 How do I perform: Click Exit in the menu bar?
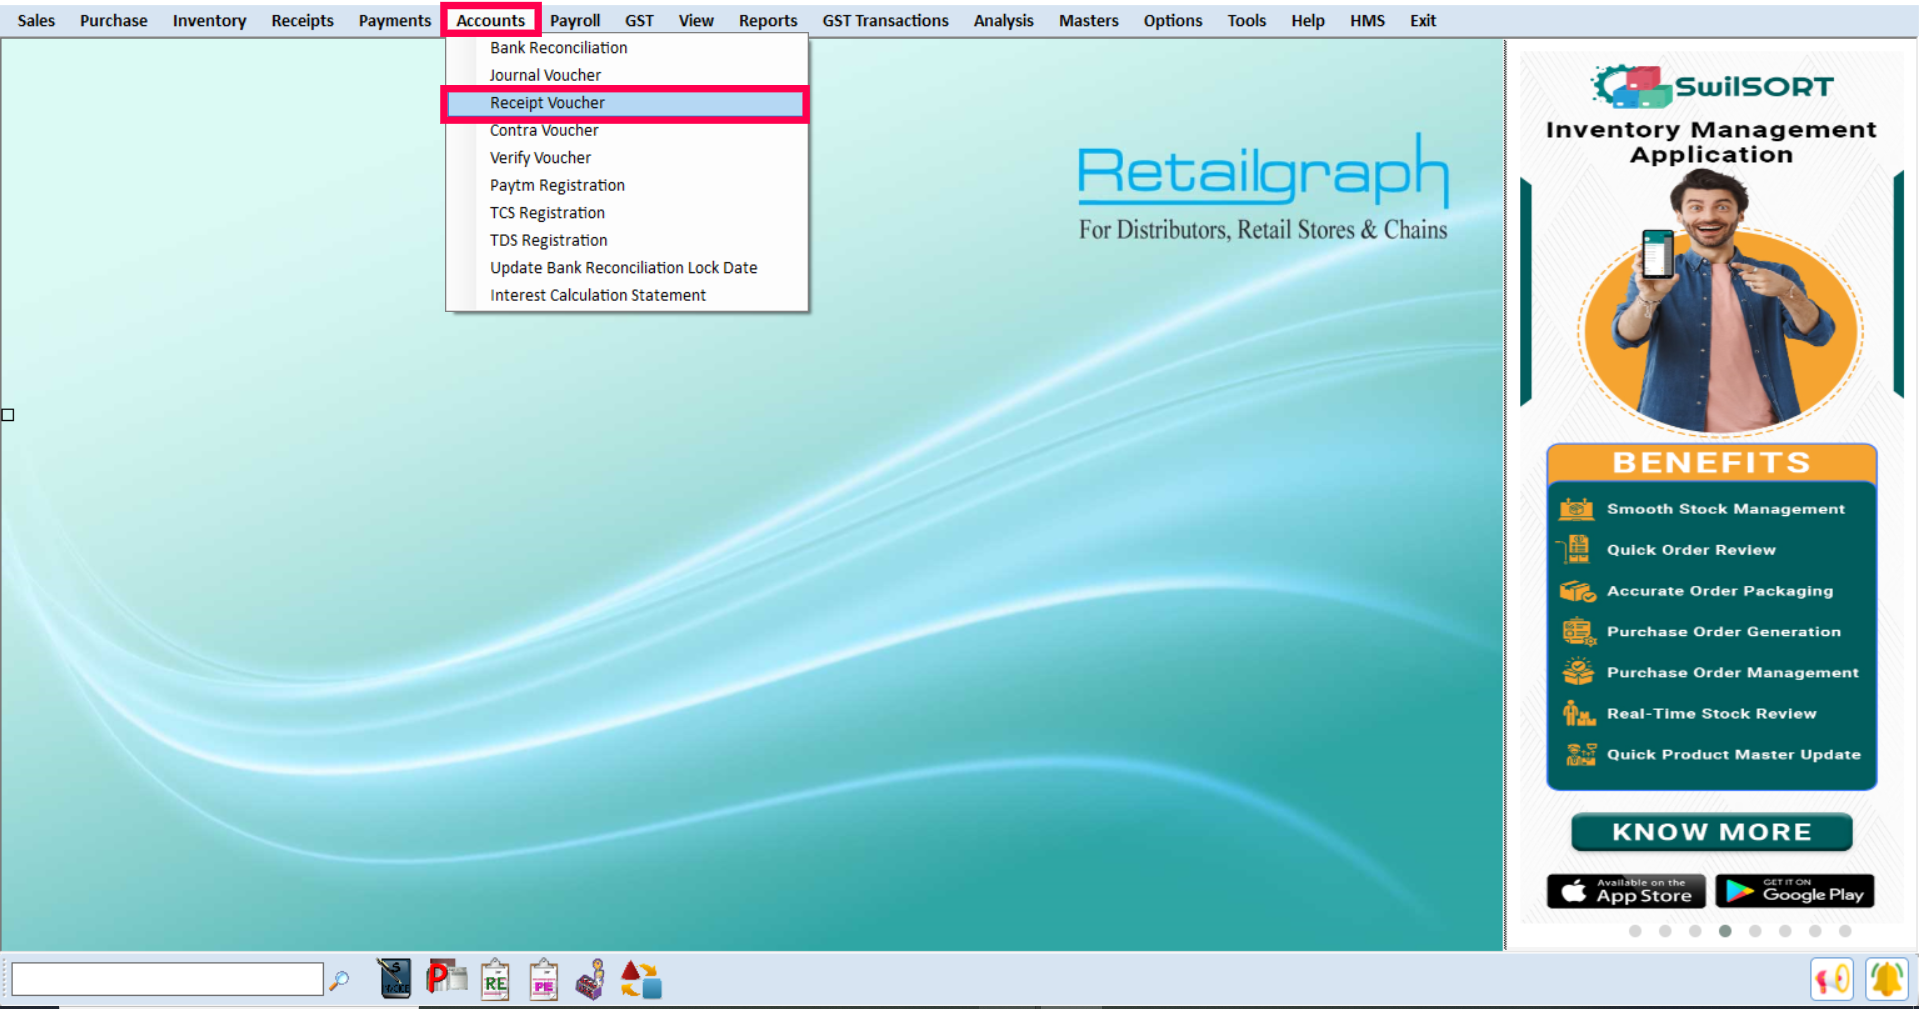point(1422,20)
